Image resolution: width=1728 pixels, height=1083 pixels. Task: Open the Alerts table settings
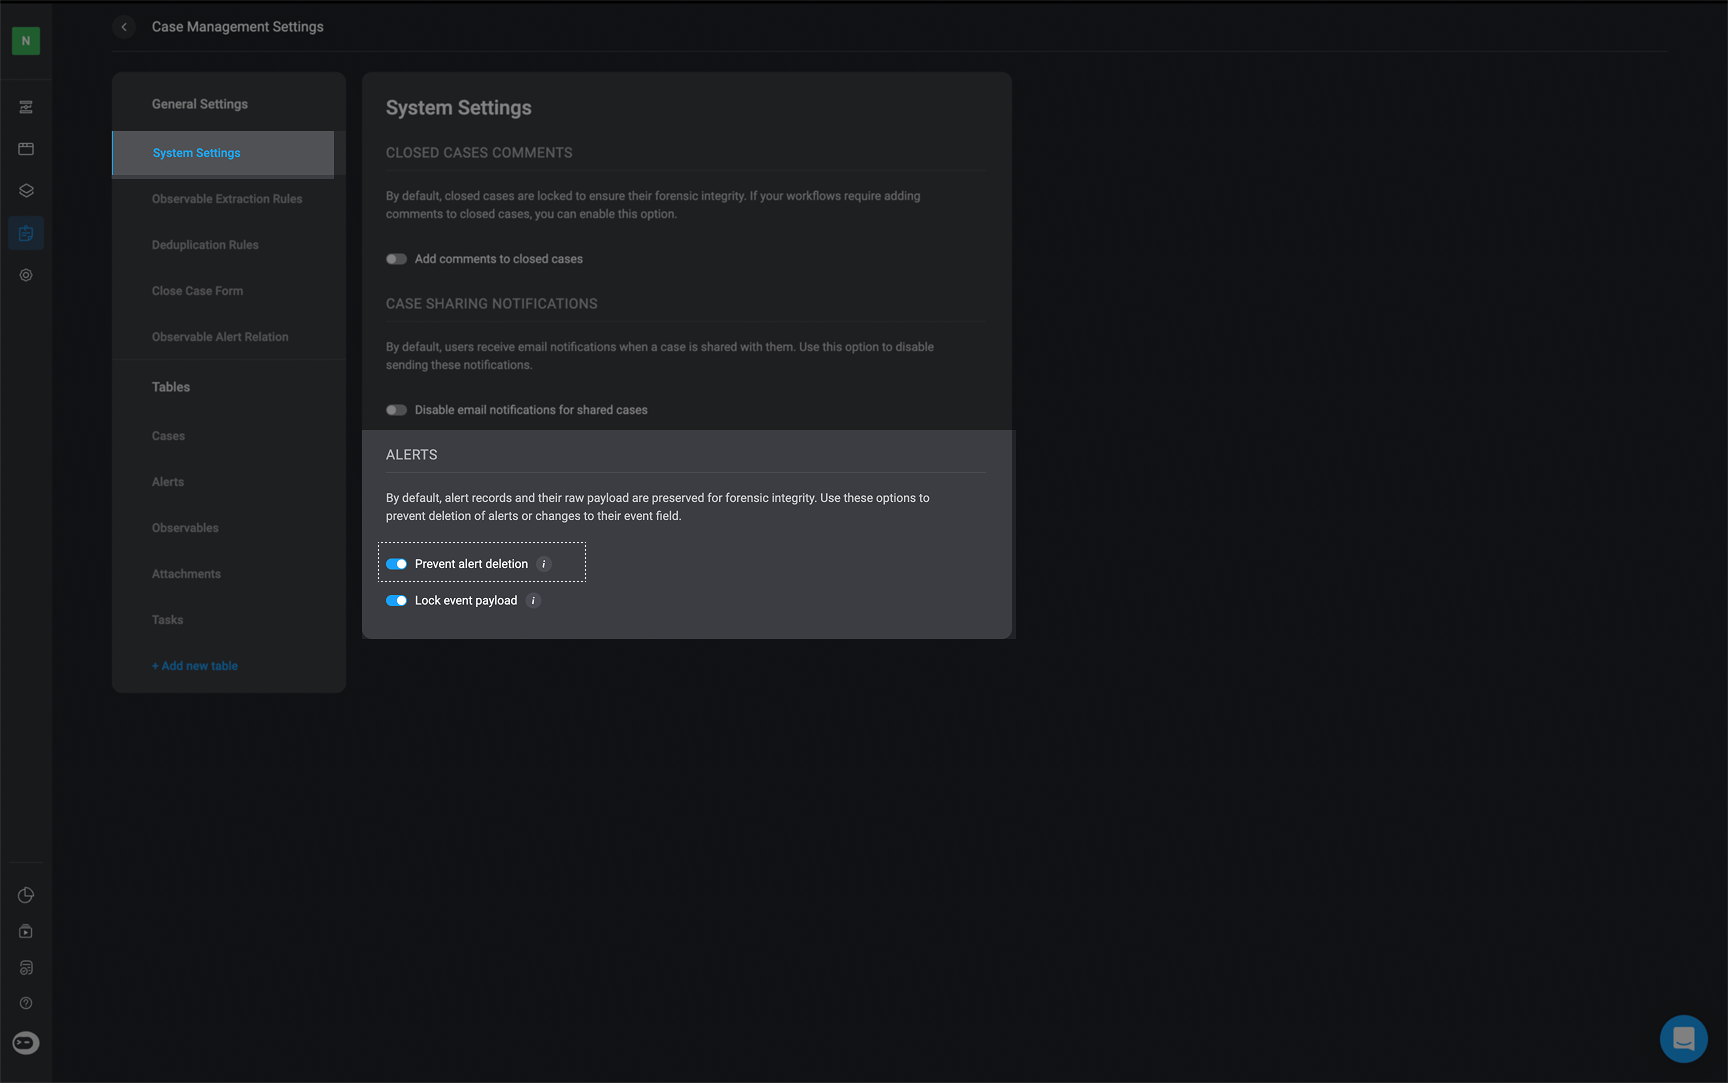(168, 482)
